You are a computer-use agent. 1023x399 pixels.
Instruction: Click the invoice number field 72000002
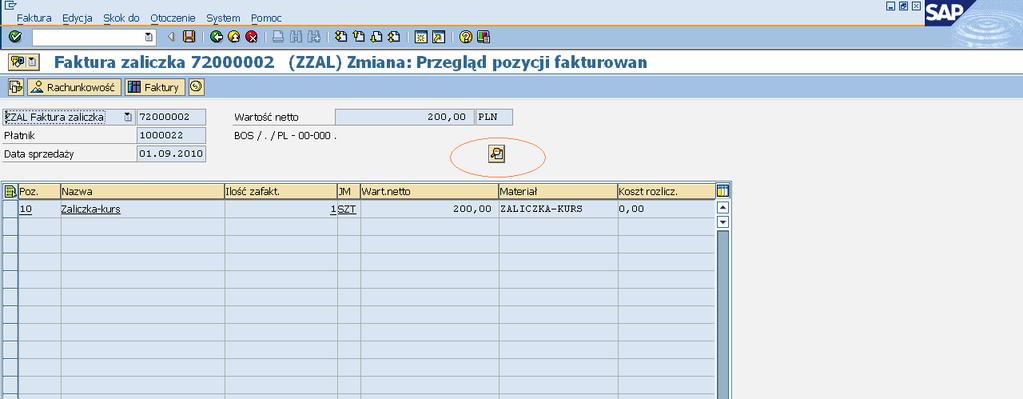[172, 117]
